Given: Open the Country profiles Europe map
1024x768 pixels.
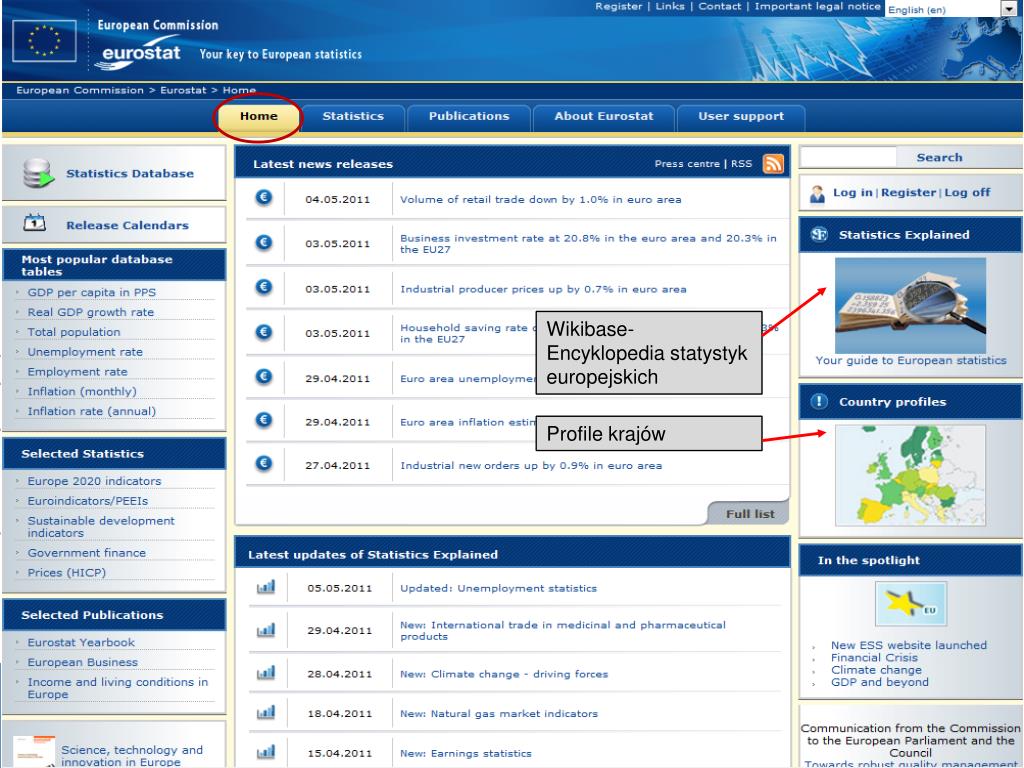Looking at the screenshot, I should (910, 475).
